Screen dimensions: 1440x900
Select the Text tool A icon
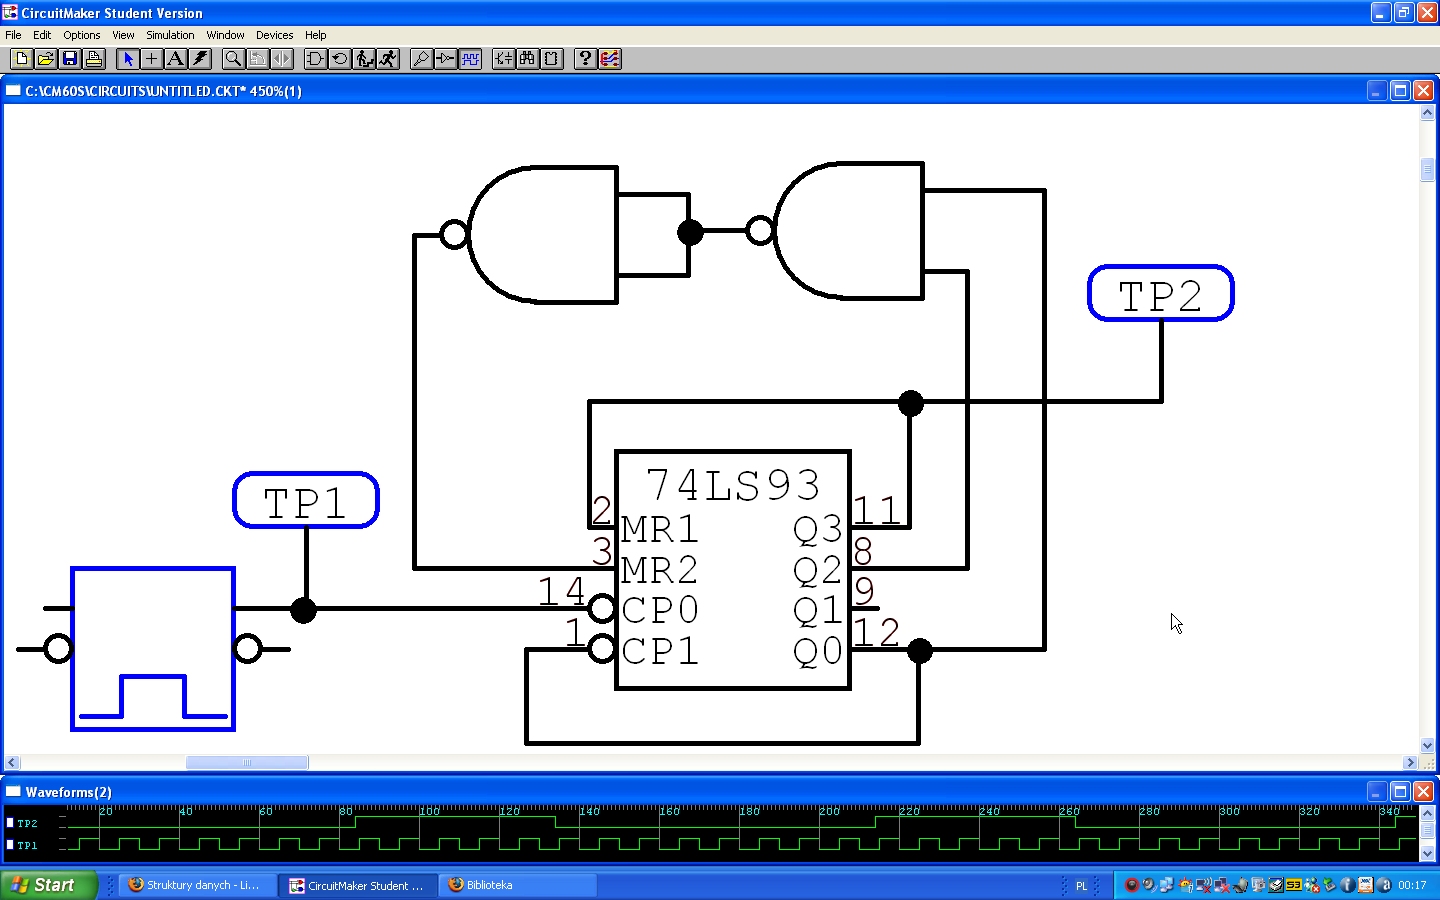[x=175, y=59]
